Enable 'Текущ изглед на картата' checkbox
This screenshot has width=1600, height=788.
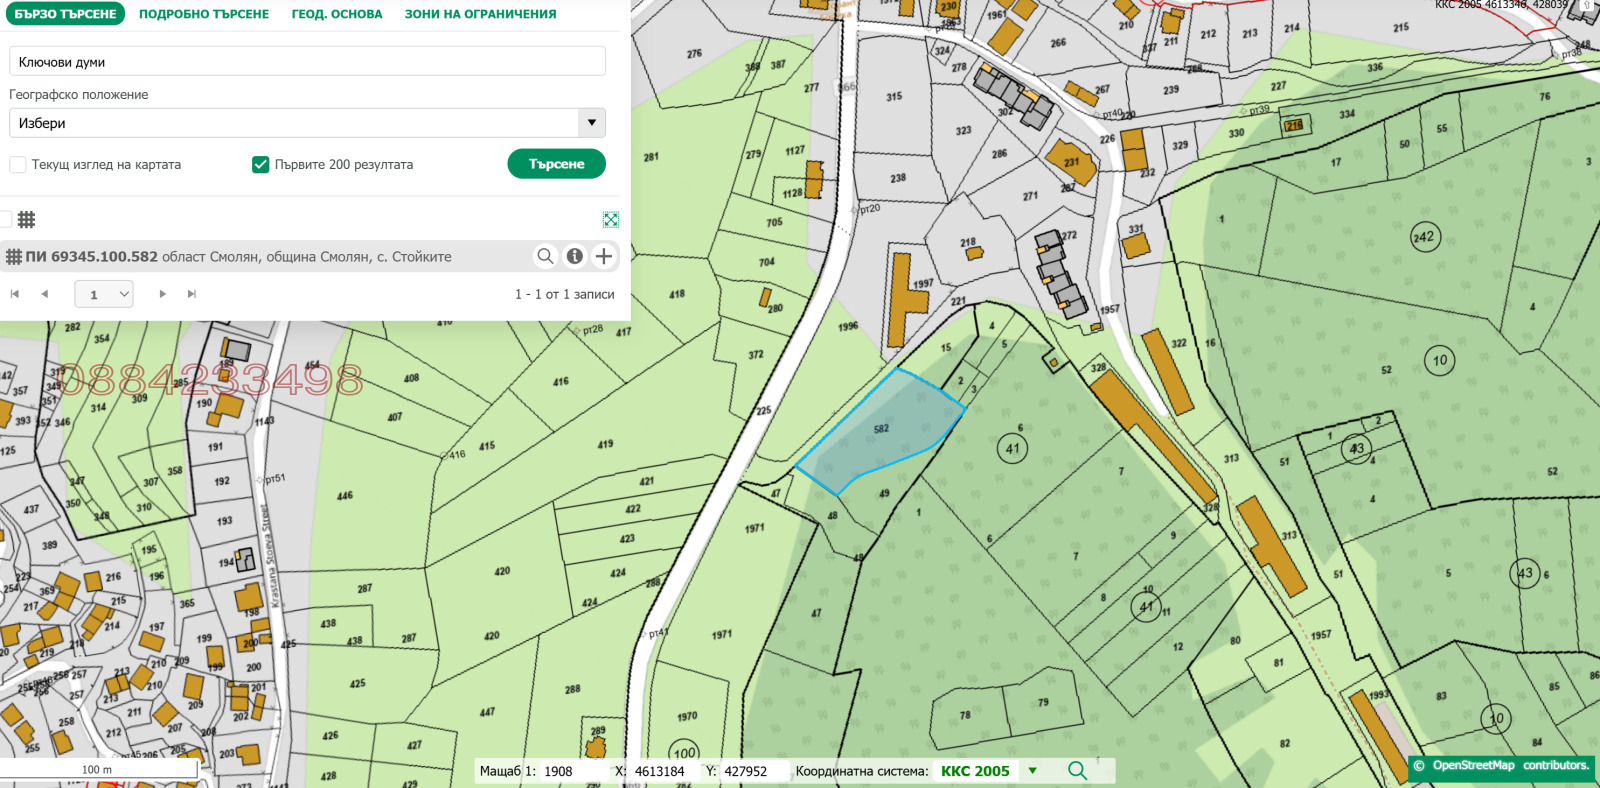pyautogui.click(x=18, y=165)
